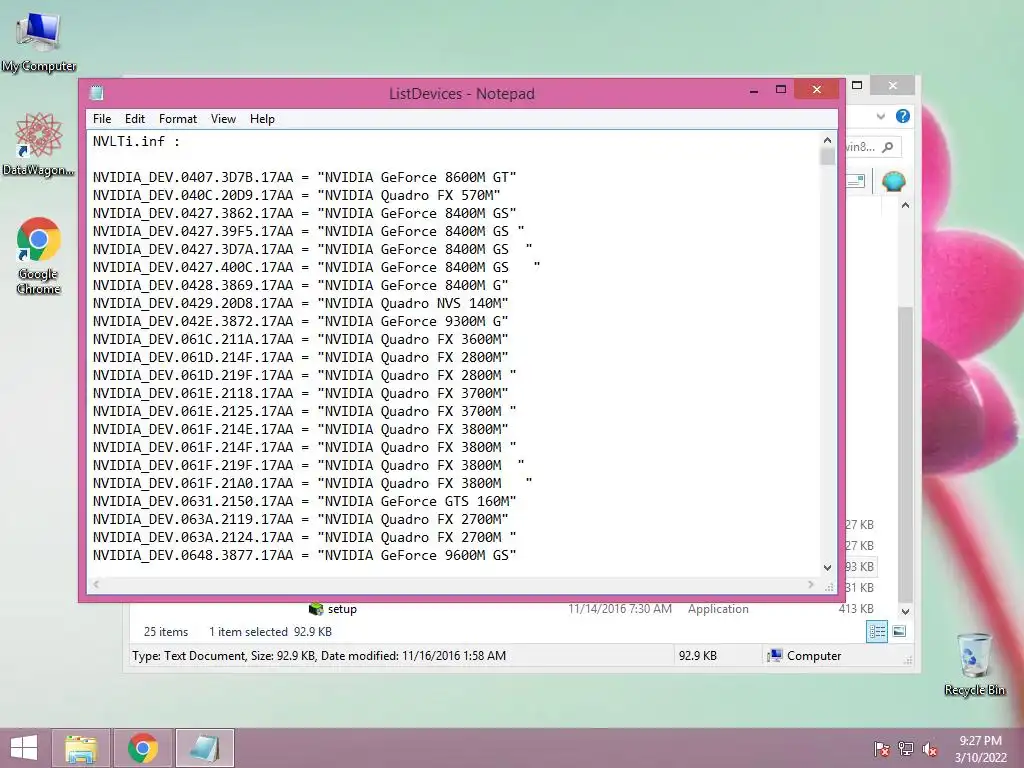Open the Edit menu in Notepad

pos(135,119)
